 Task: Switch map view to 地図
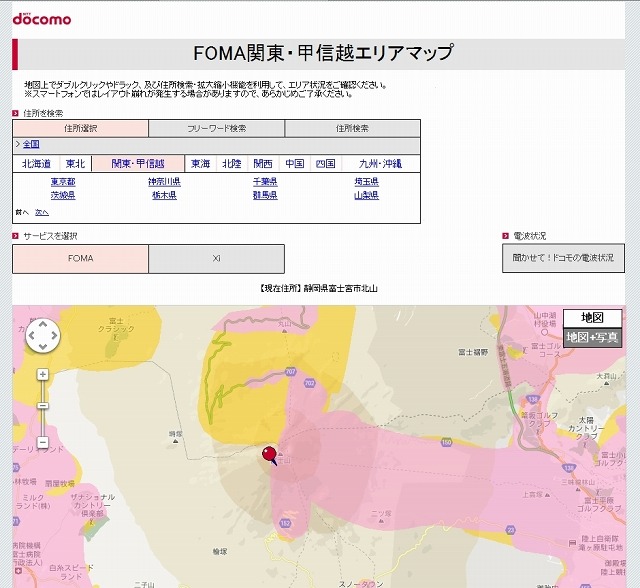(592, 317)
